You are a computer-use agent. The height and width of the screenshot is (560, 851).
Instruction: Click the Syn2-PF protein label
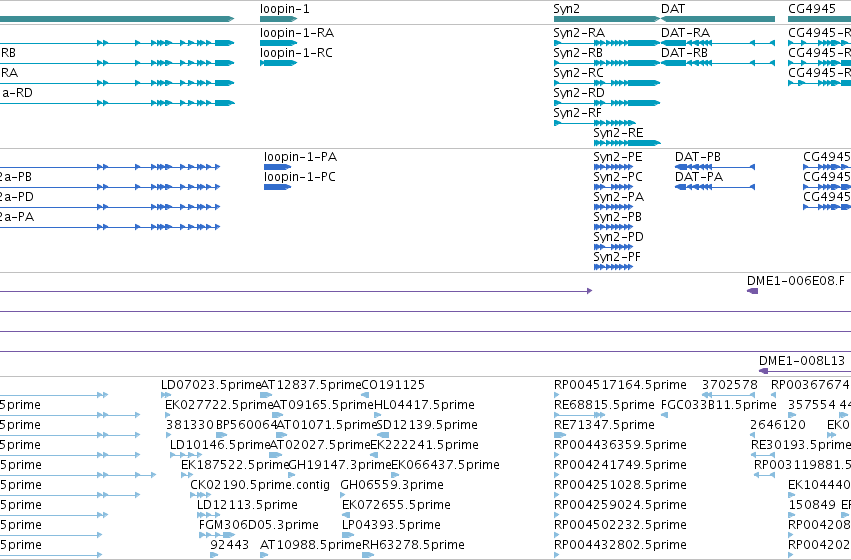(x=617, y=257)
